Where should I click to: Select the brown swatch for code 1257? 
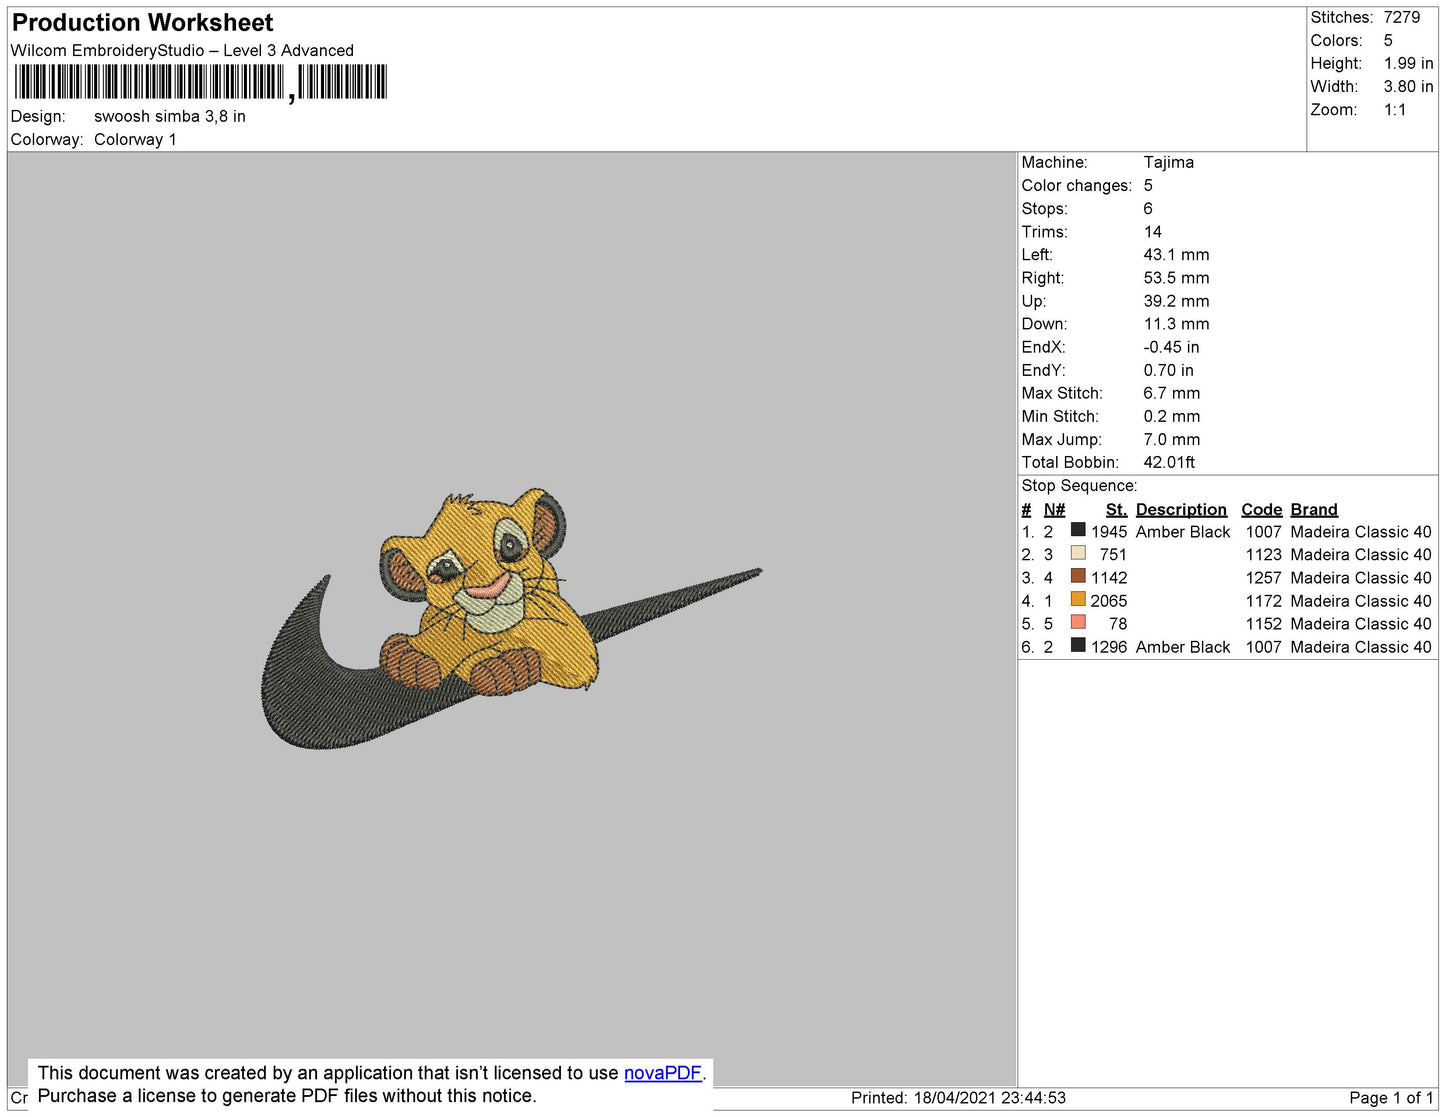[x=1078, y=576]
